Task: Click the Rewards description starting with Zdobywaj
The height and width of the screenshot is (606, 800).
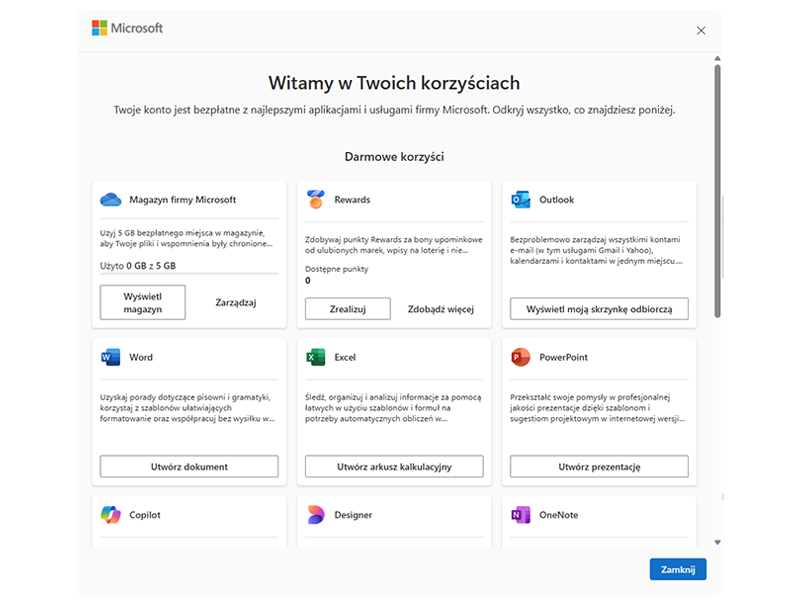Action: point(394,244)
